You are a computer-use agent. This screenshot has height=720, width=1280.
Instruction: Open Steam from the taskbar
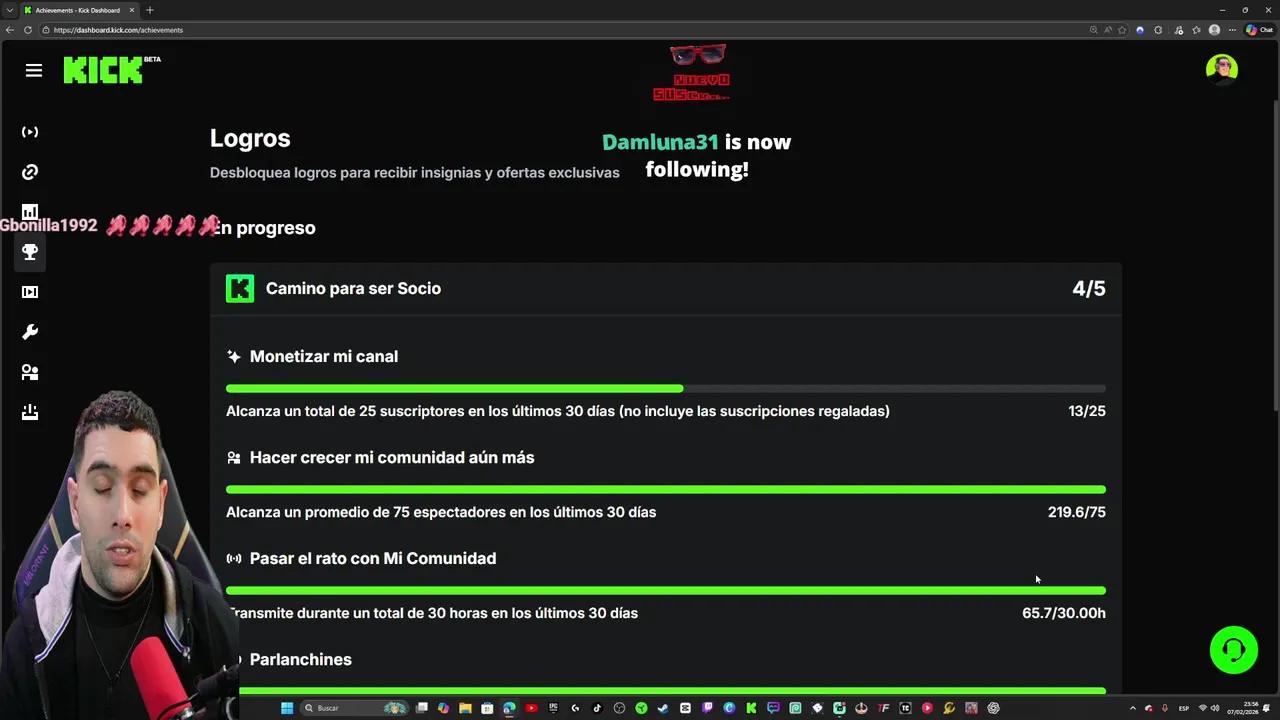663,708
